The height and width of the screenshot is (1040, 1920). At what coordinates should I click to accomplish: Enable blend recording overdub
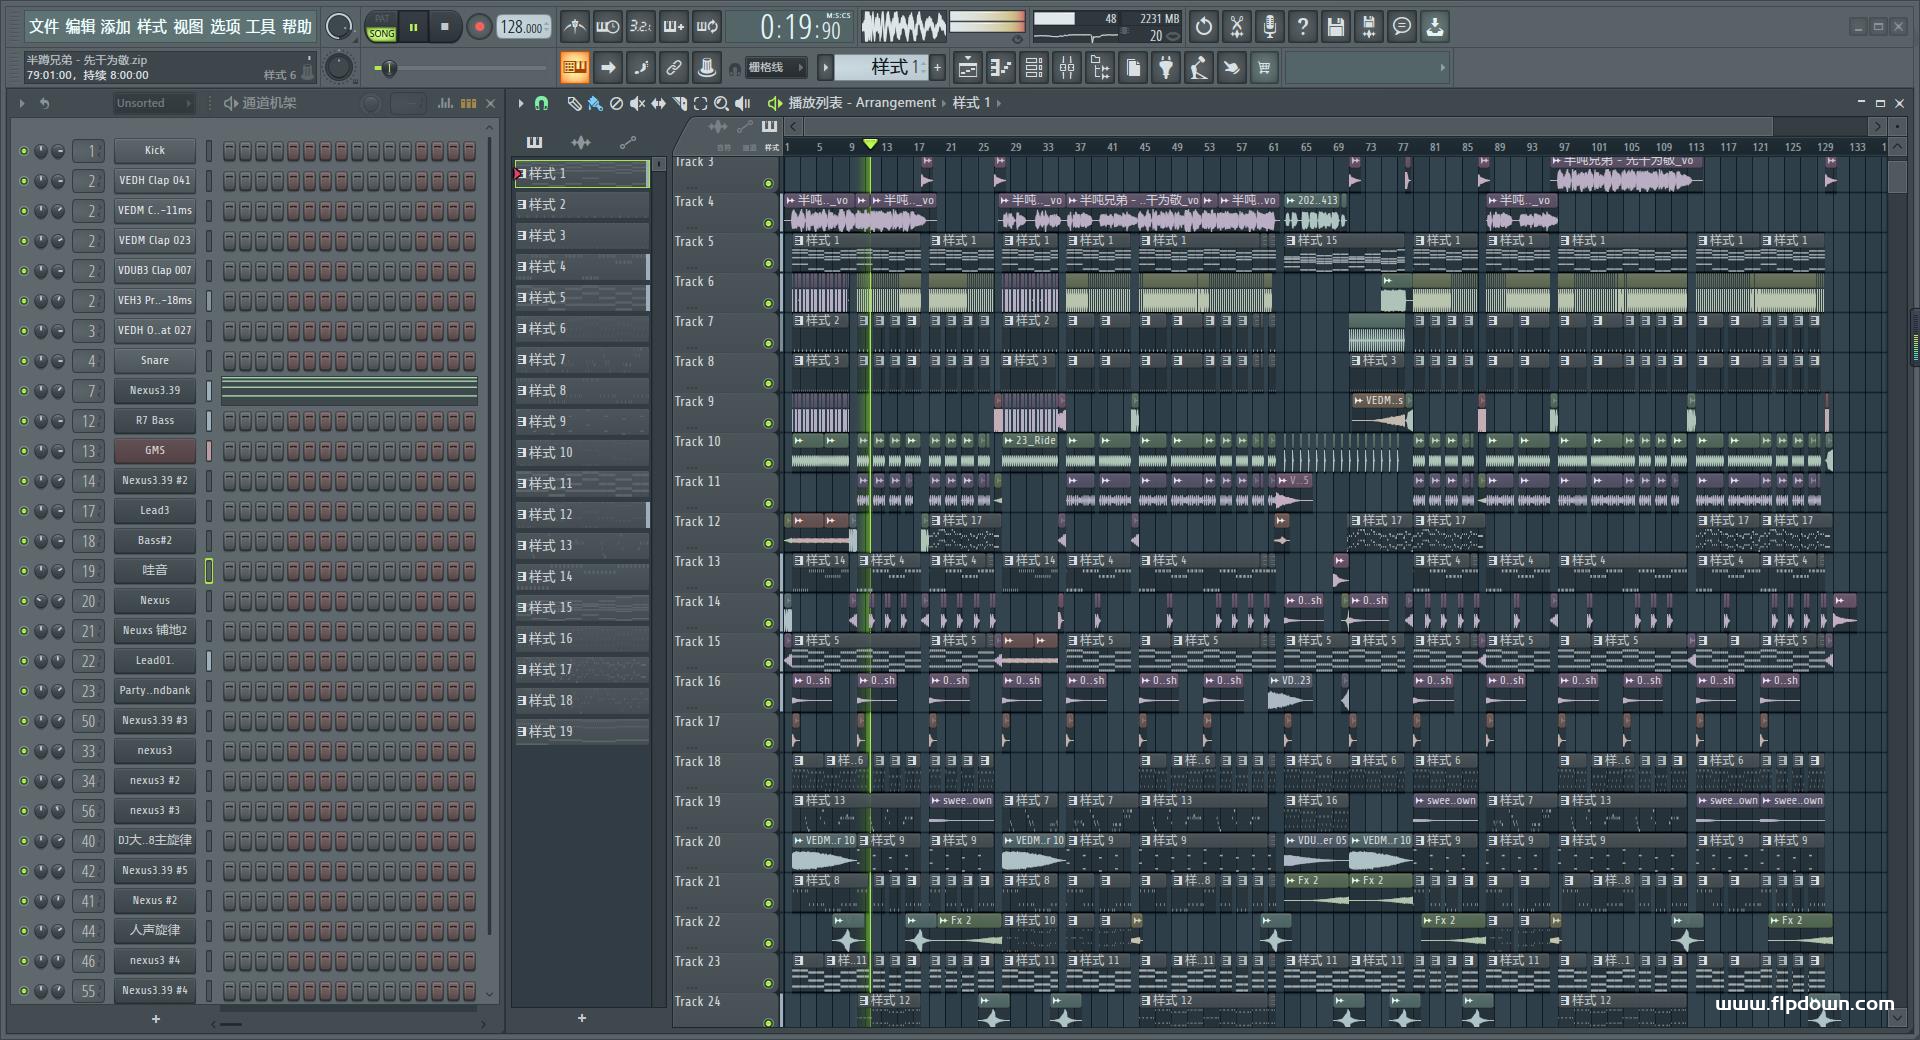(674, 27)
